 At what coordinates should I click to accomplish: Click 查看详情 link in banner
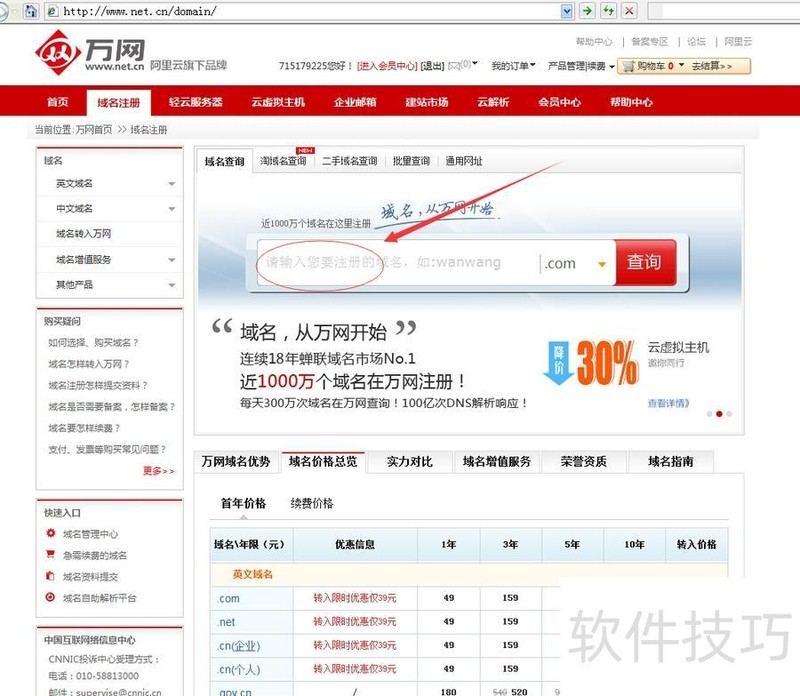tap(668, 404)
